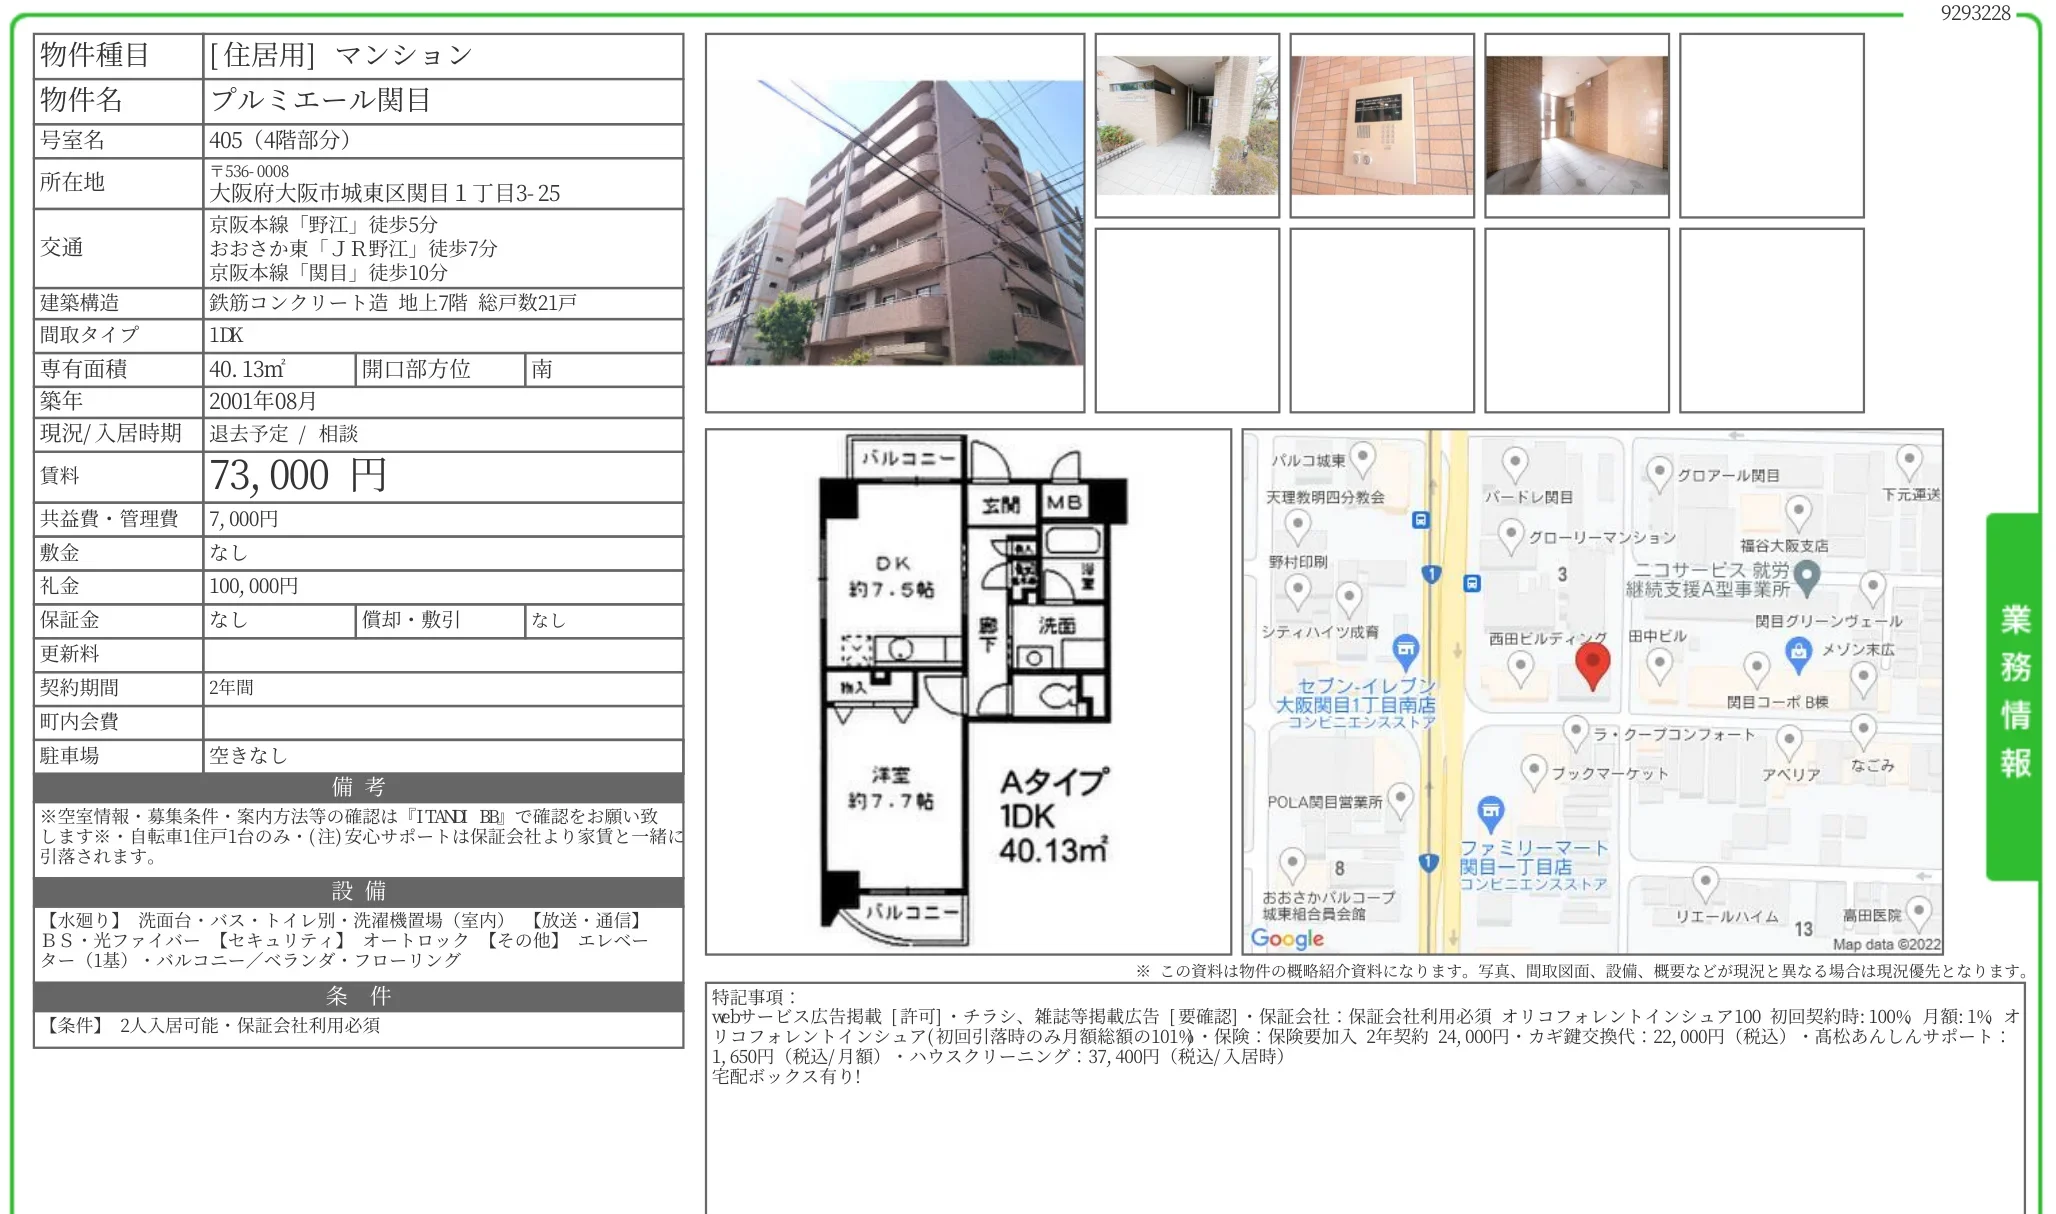Viewport: 2056px width, 1214px height.
Task: Open the intercom panel thumbnail photo
Action: [1382, 125]
